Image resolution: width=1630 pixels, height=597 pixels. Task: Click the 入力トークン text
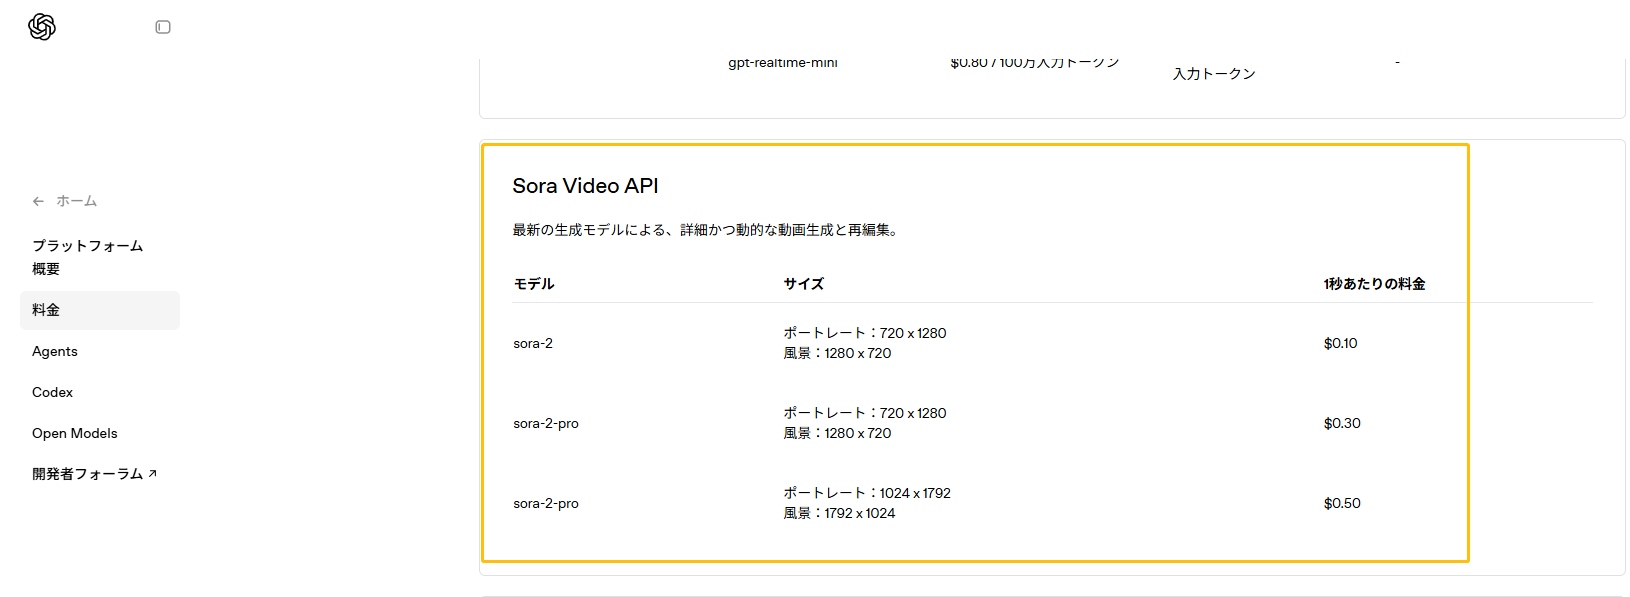point(1214,74)
